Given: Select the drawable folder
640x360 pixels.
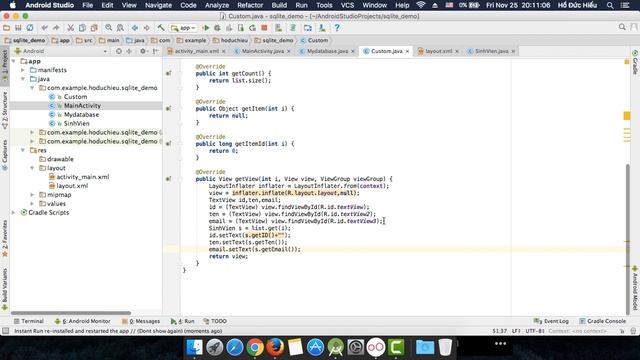Looking at the screenshot, I should click(x=60, y=159).
